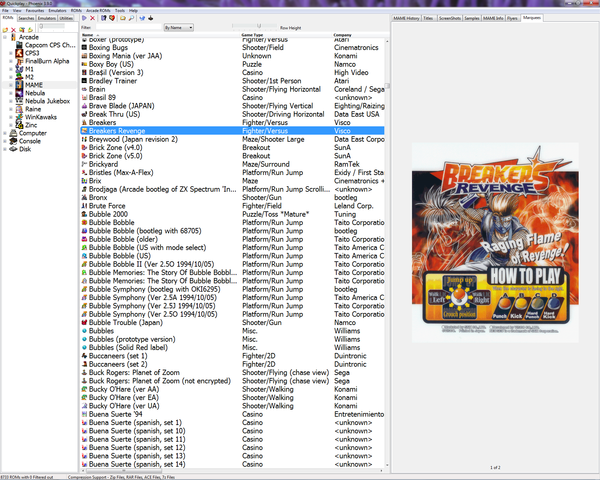This screenshot has width=600, height=480.
Task: Click the WinKawaks emulator icon
Action: tap(18, 117)
